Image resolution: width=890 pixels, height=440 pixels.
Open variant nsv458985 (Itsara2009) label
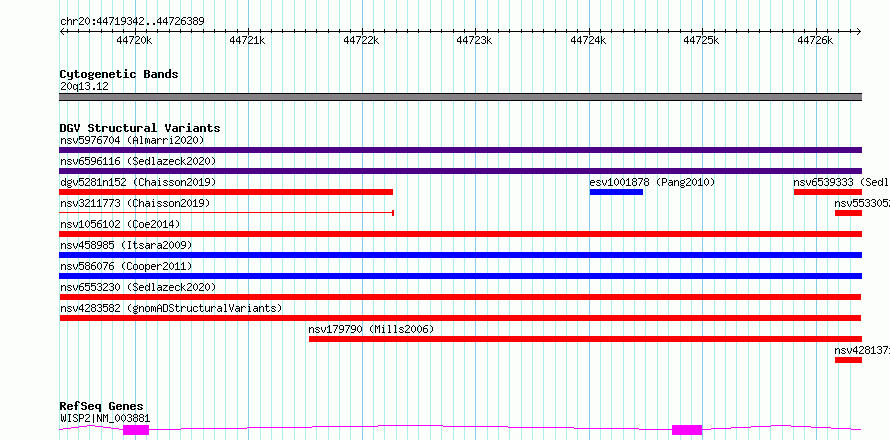126,245
